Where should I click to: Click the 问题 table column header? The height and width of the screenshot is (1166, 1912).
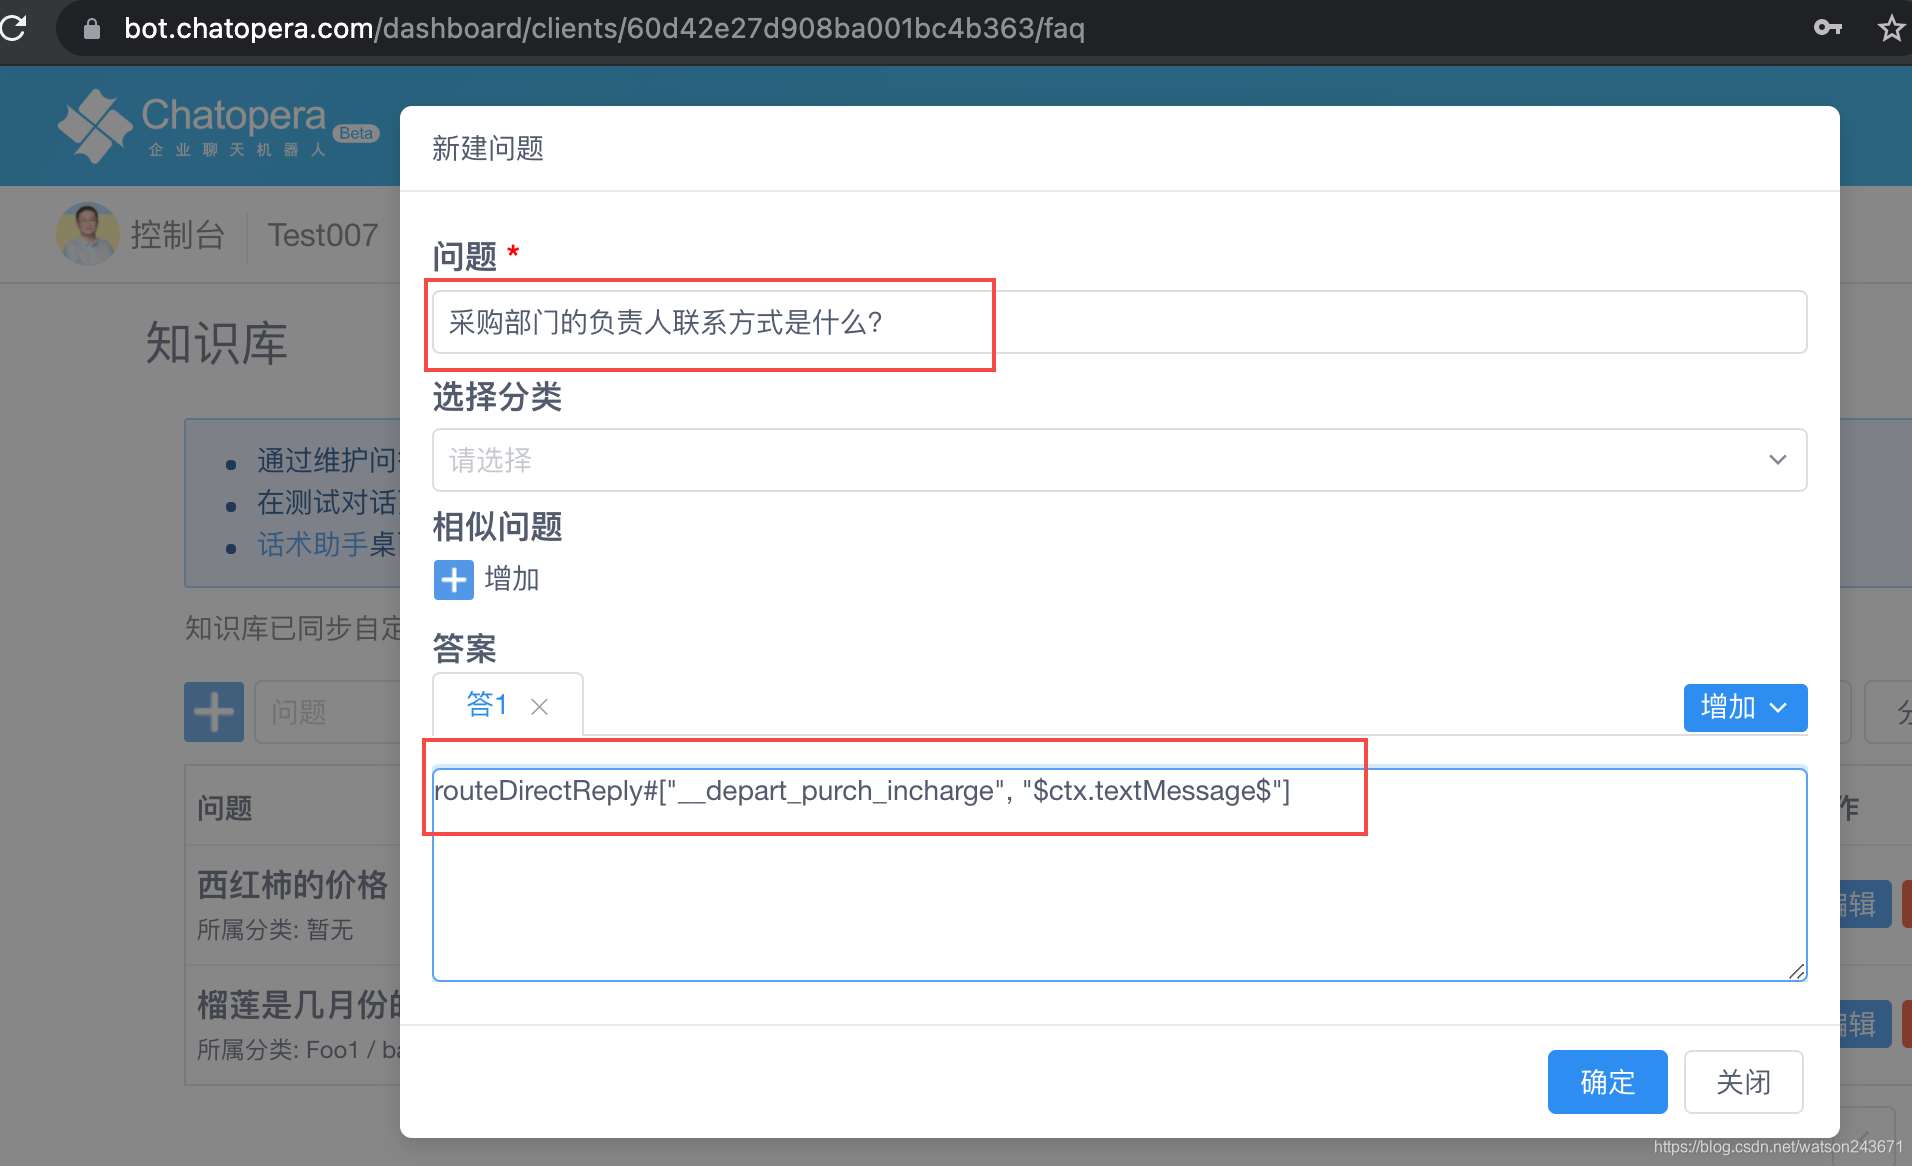pyautogui.click(x=225, y=808)
